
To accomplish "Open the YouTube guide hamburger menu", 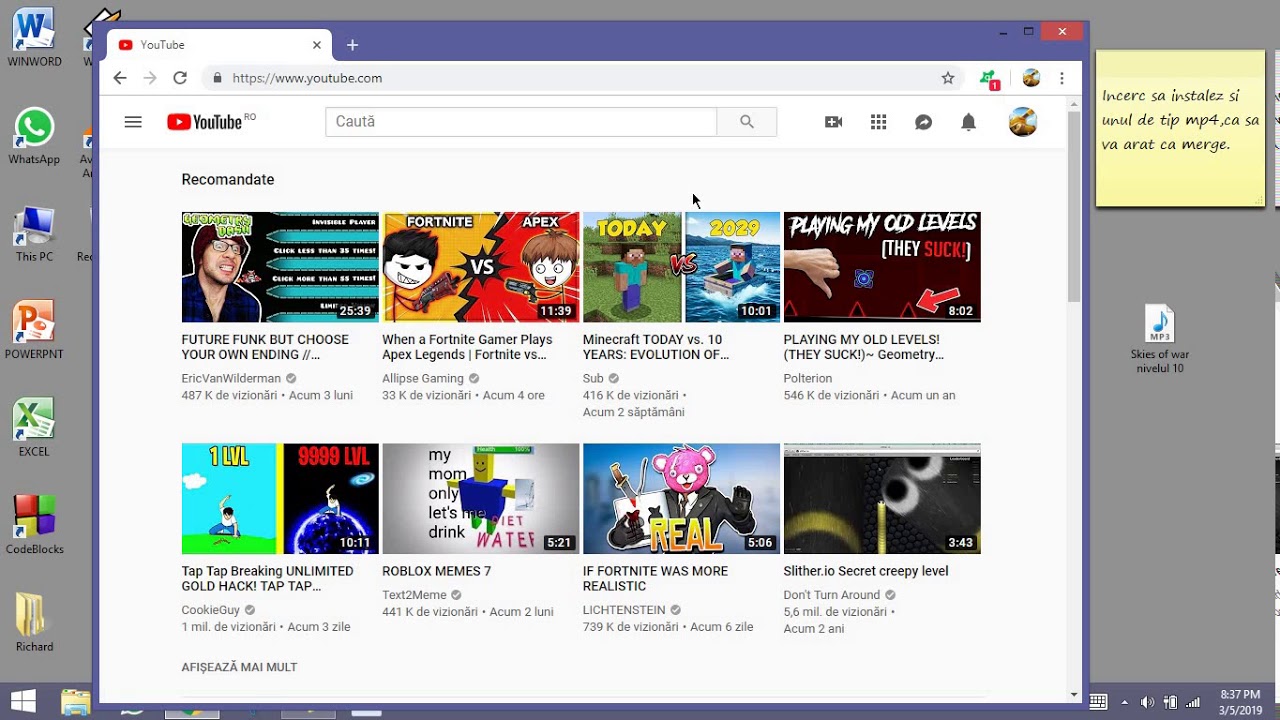I will click(x=133, y=122).
